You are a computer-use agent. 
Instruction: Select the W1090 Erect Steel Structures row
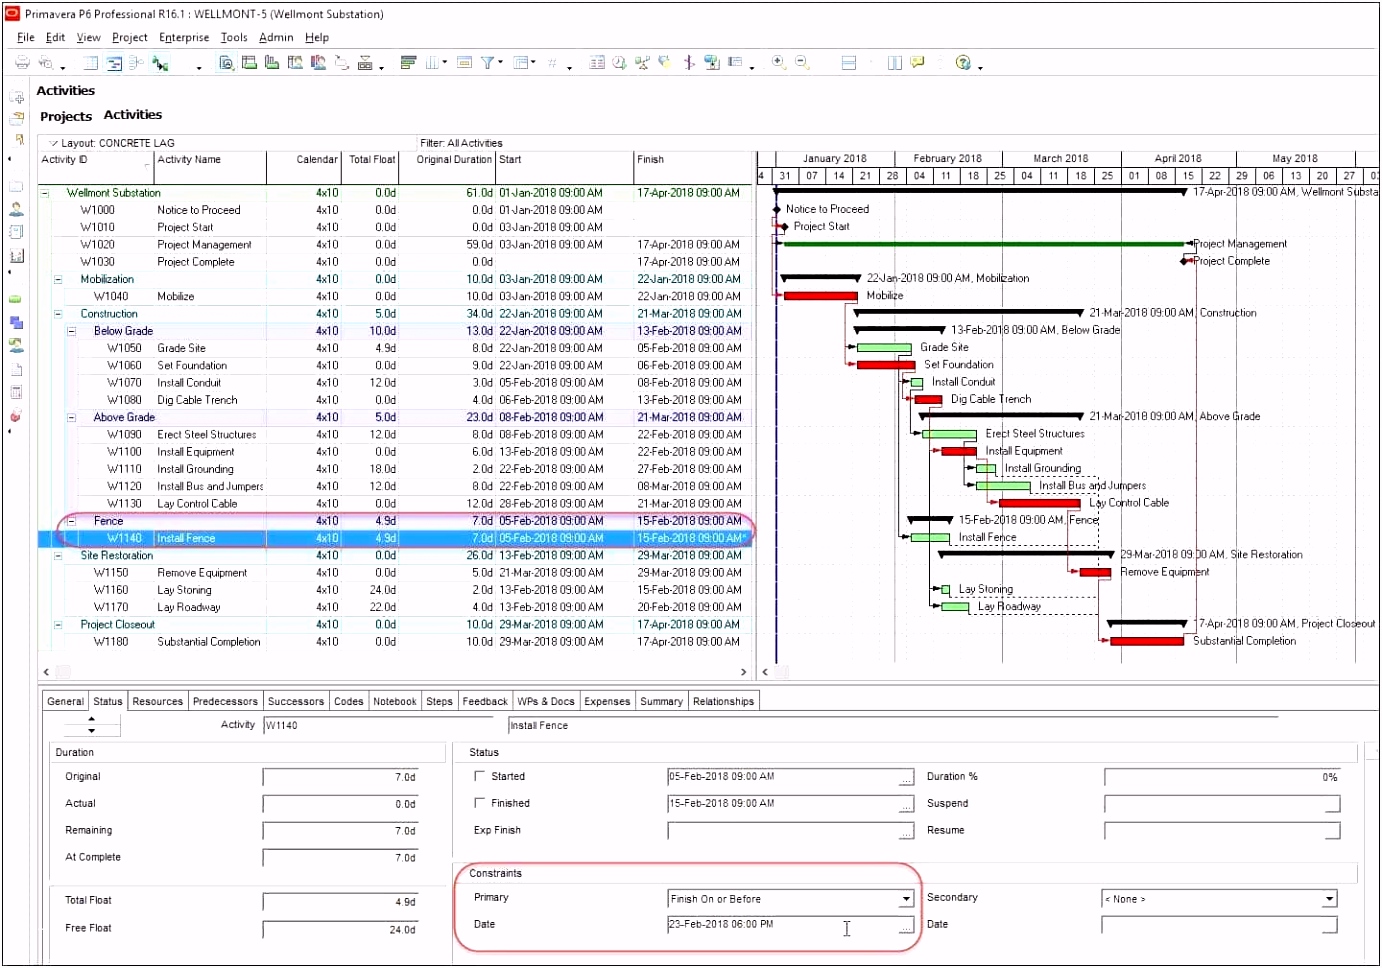click(395, 435)
